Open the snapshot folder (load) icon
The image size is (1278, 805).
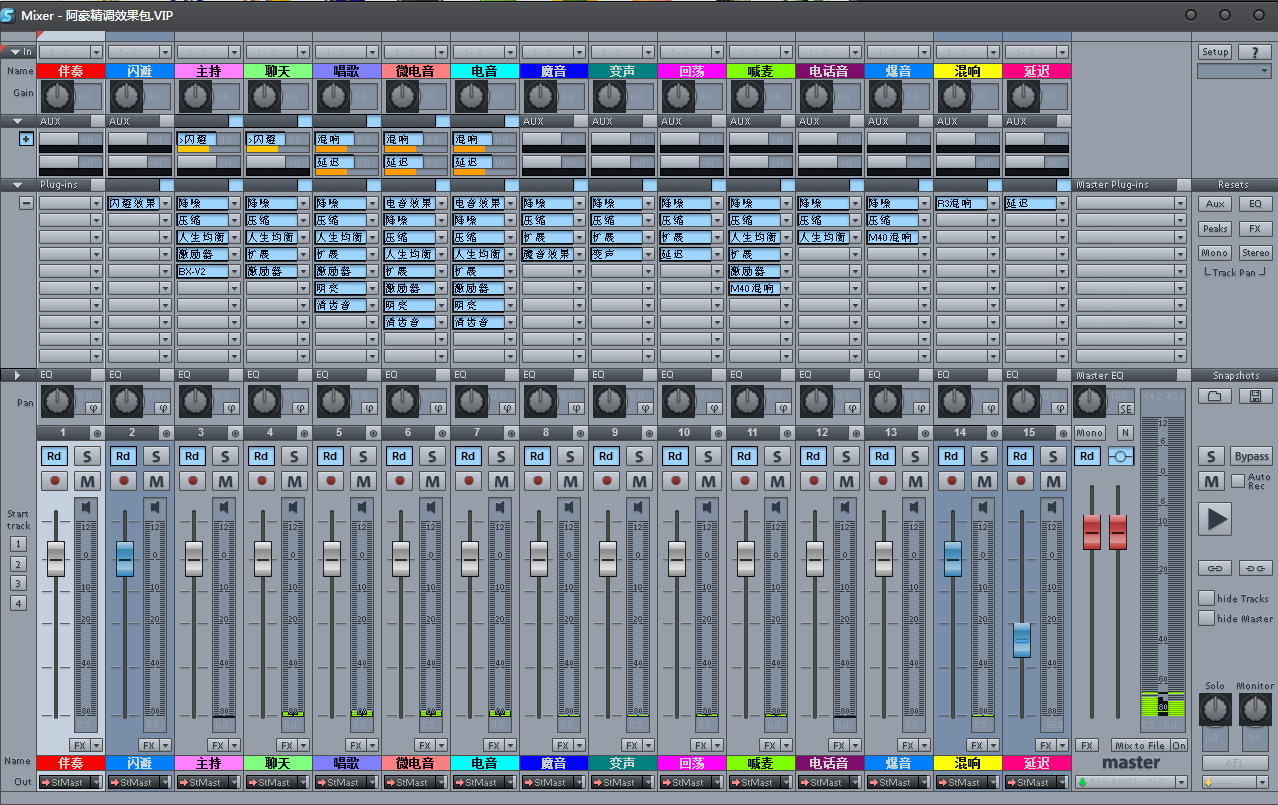click(x=1214, y=396)
